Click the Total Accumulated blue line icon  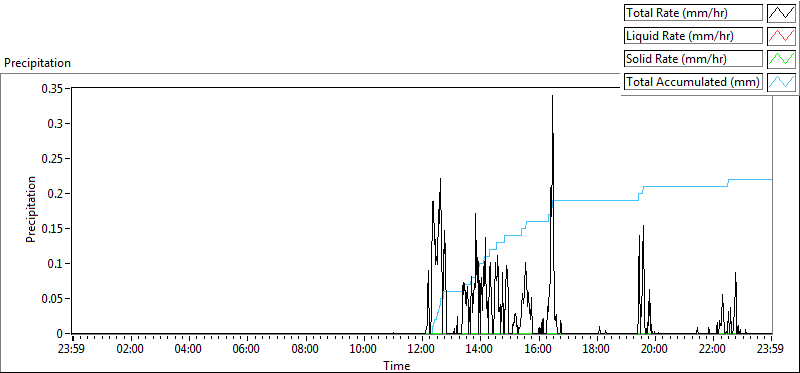(781, 81)
